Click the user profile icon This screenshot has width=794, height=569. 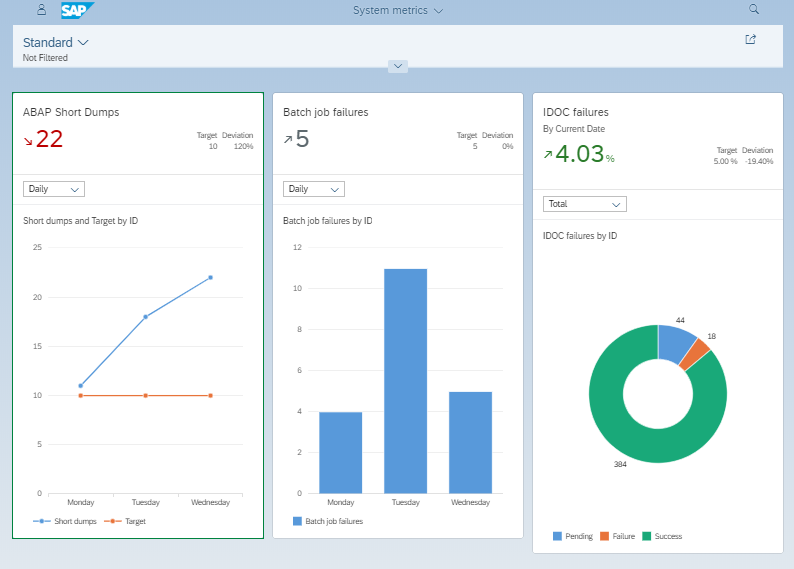(41, 10)
